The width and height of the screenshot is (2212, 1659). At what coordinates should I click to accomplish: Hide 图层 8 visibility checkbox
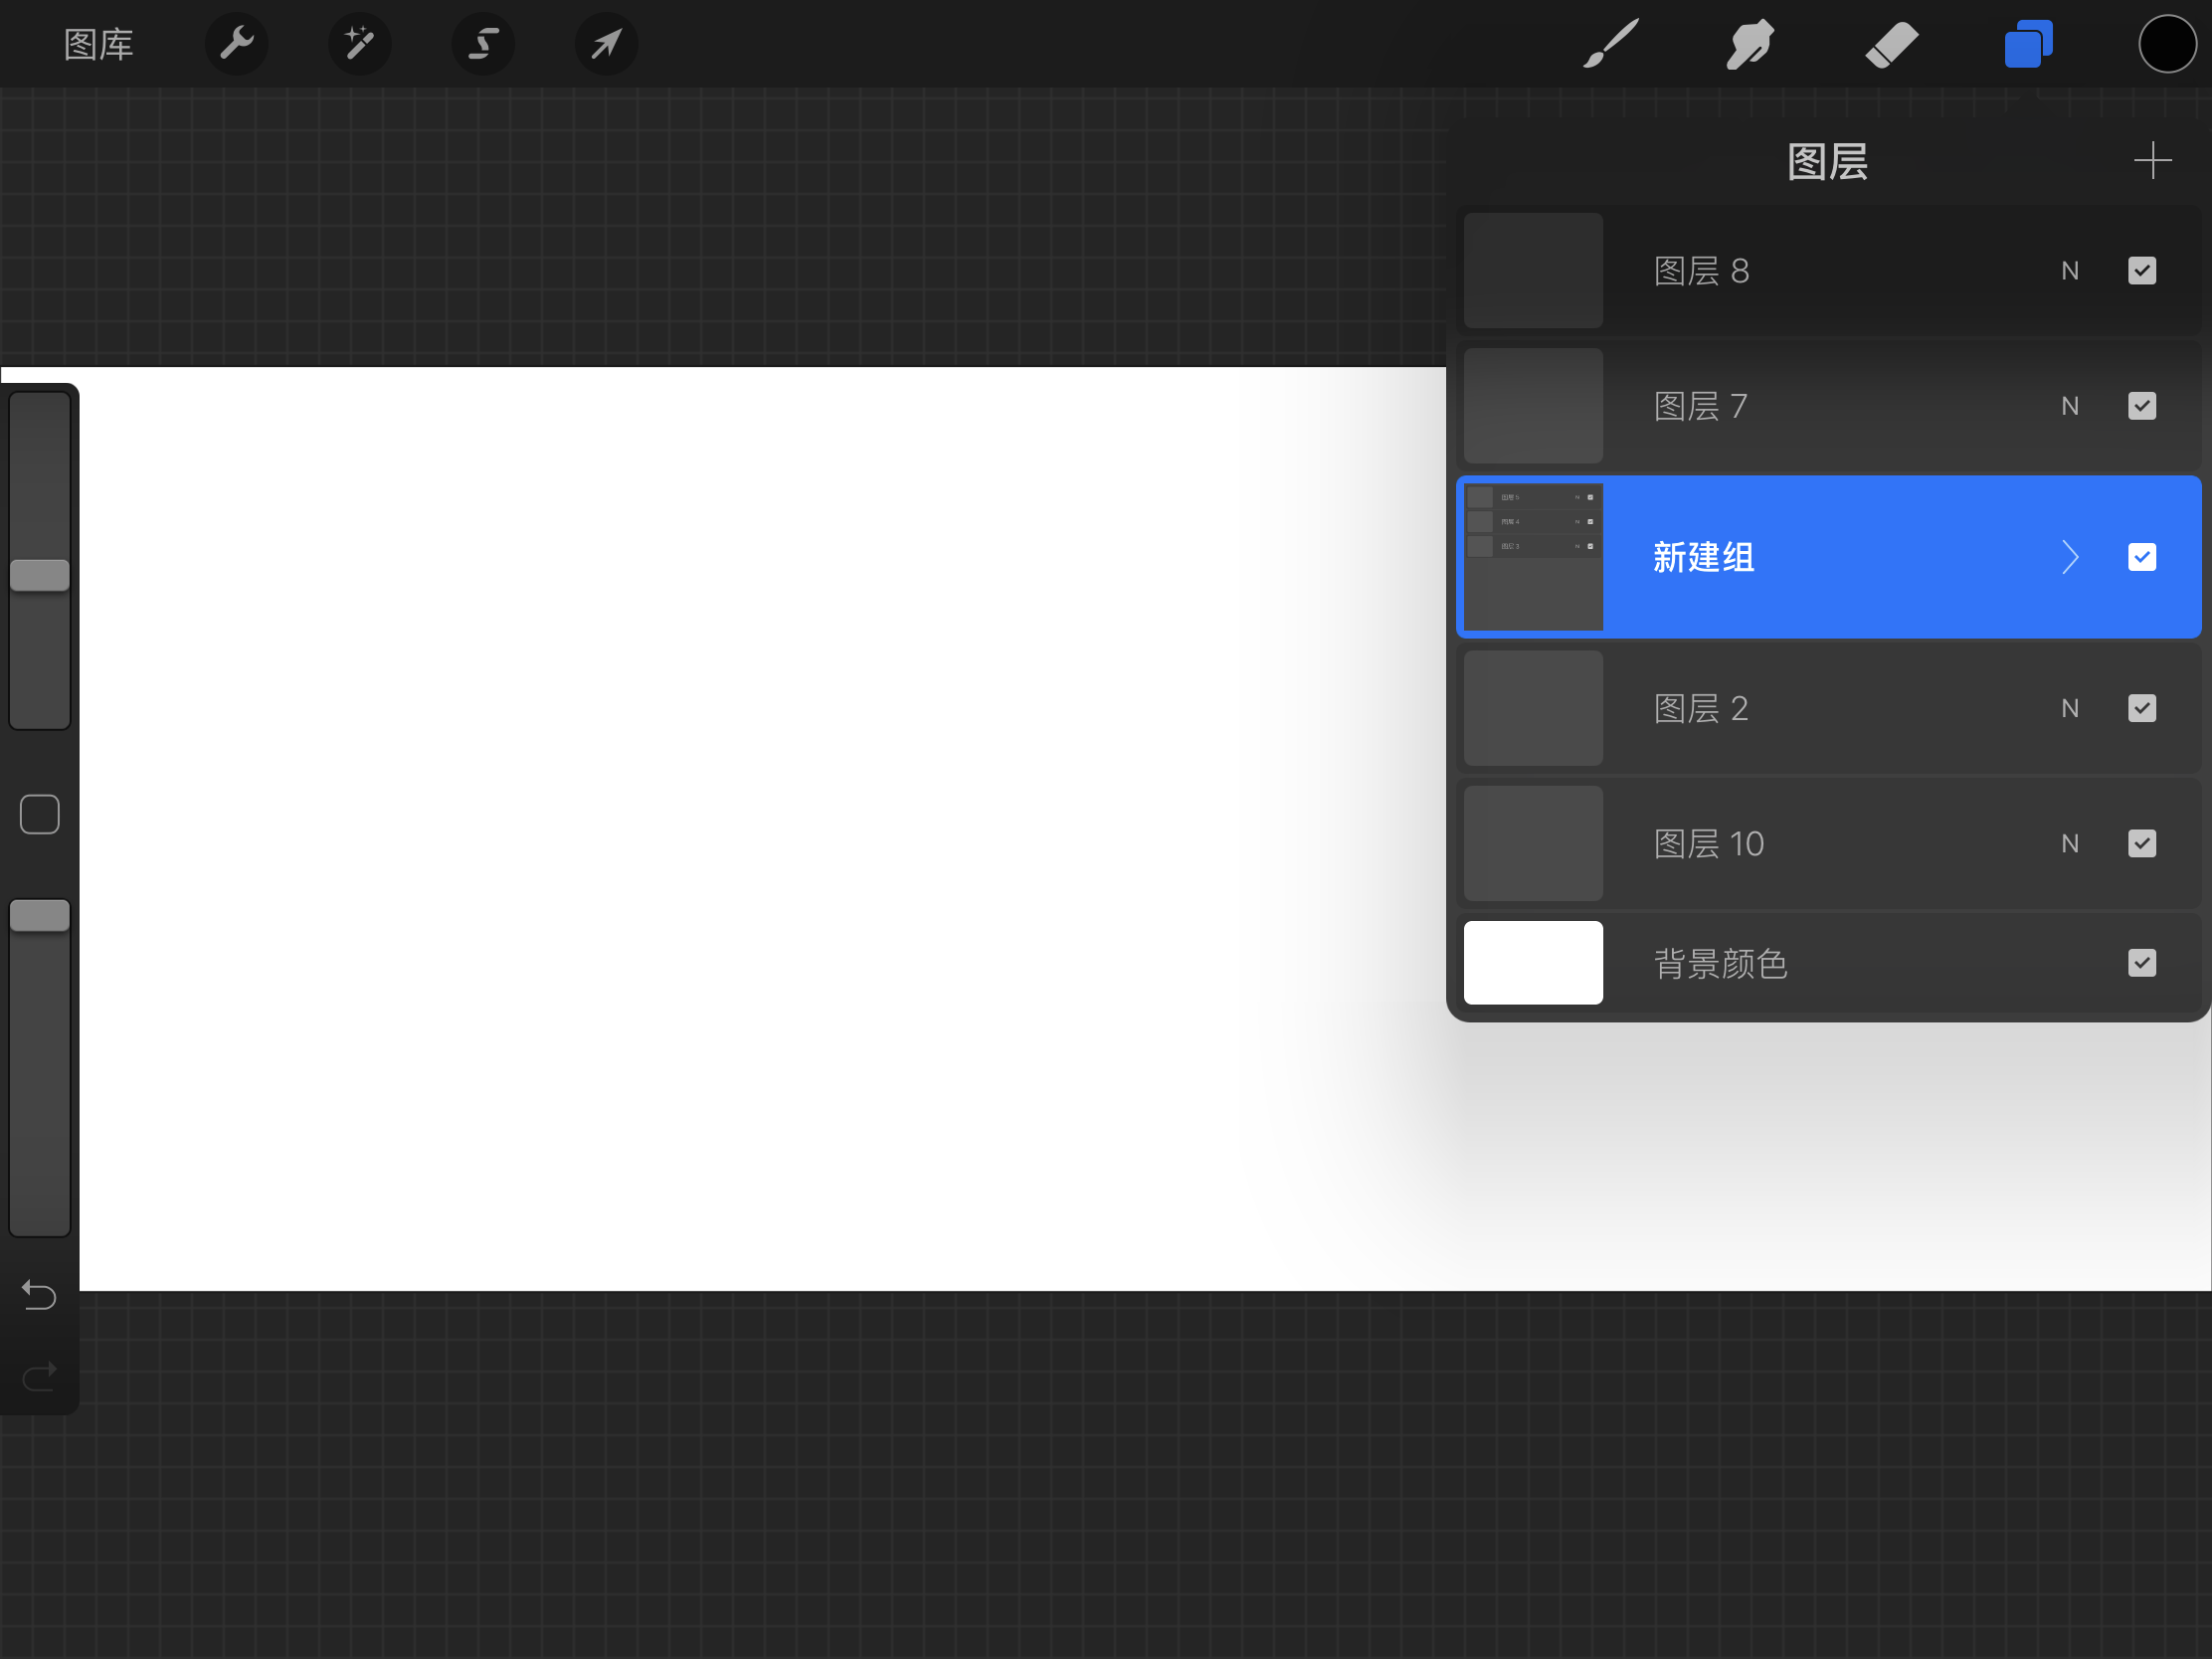(2142, 271)
